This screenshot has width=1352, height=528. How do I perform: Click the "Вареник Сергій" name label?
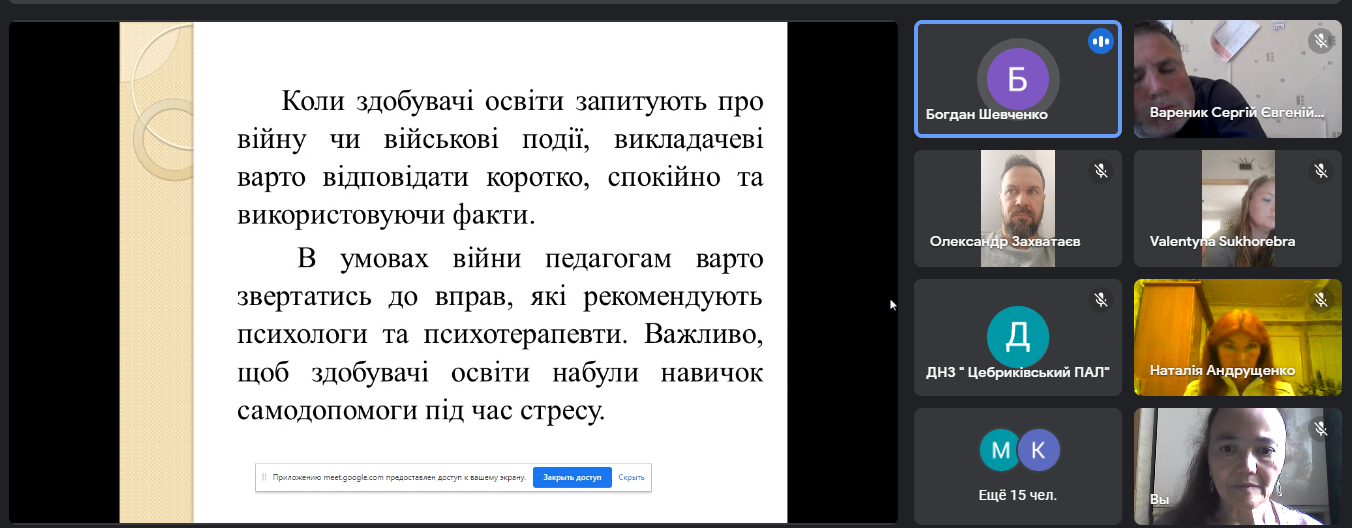(1236, 113)
